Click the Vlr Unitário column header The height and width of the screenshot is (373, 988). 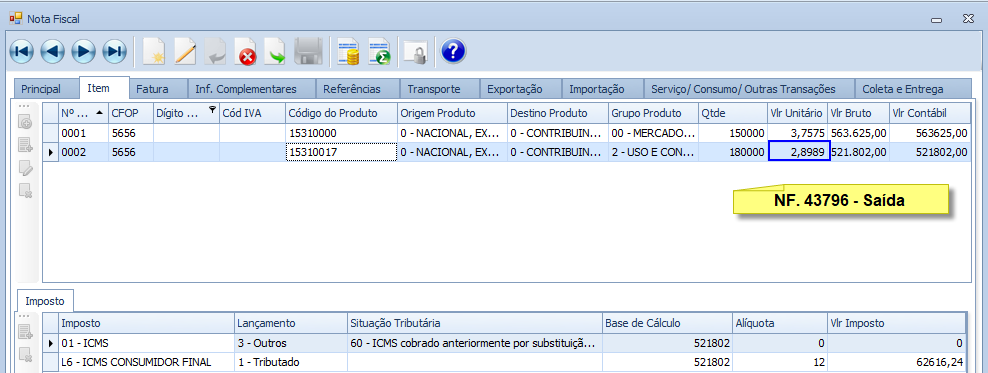797,113
